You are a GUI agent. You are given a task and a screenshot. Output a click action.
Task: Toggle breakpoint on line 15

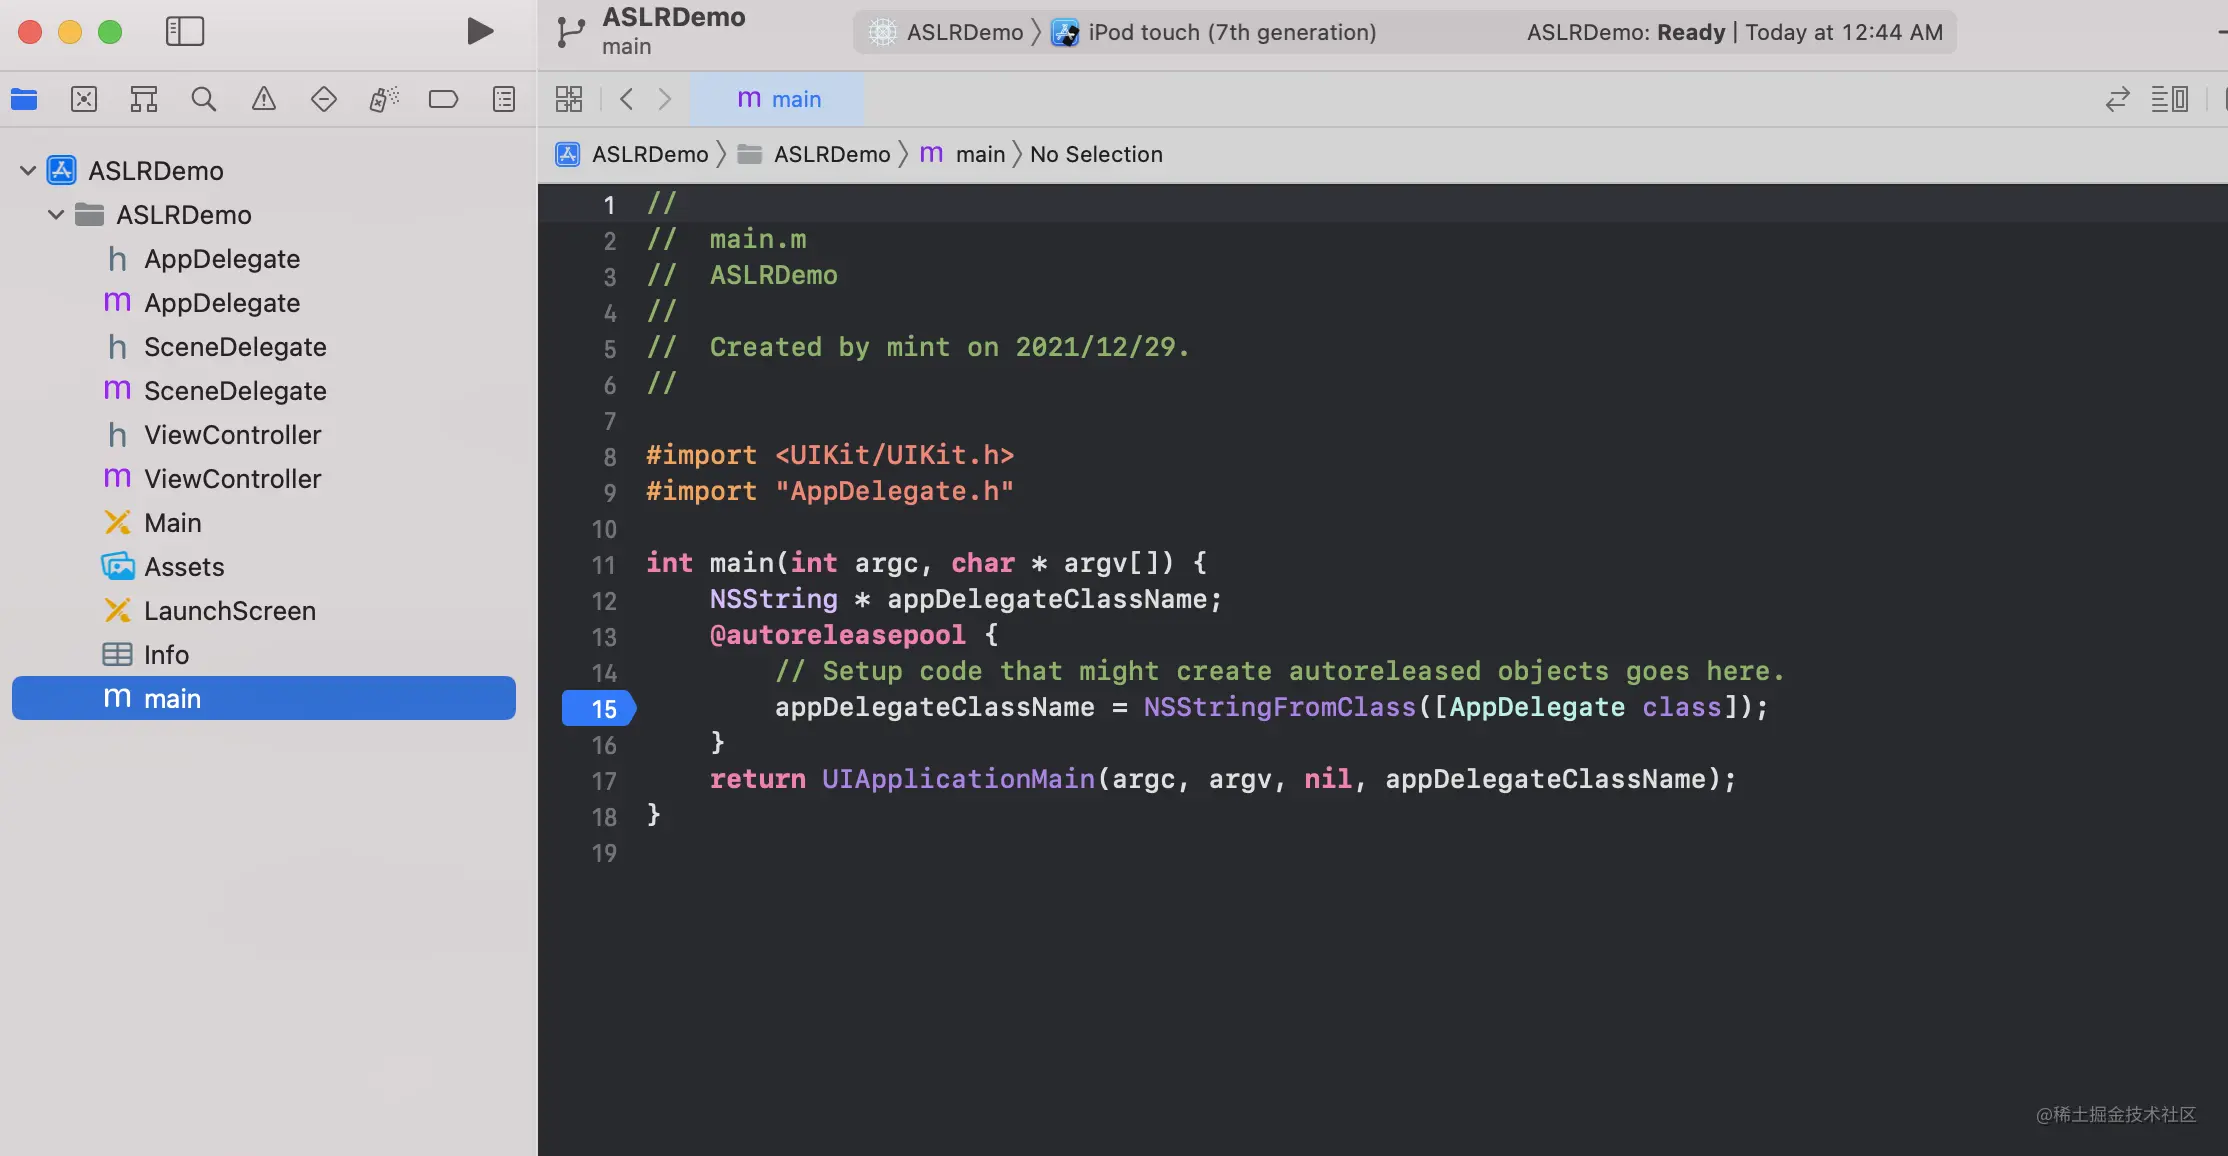tap(599, 708)
